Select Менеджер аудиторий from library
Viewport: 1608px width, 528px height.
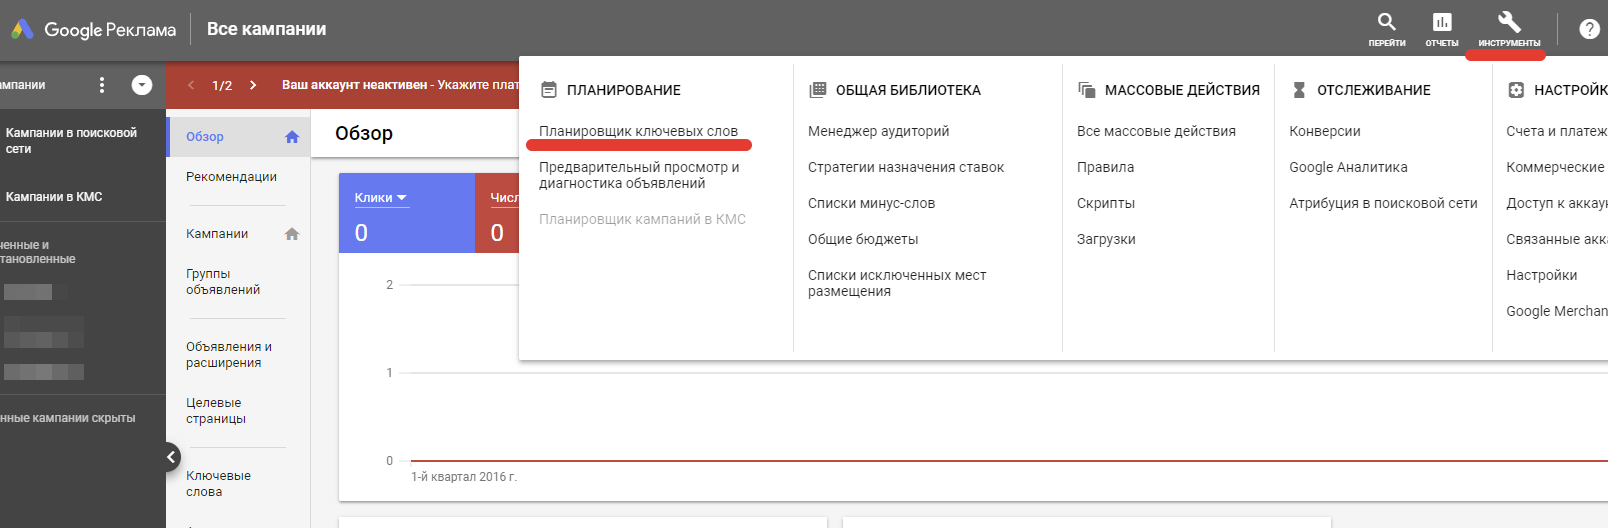pos(878,131)
